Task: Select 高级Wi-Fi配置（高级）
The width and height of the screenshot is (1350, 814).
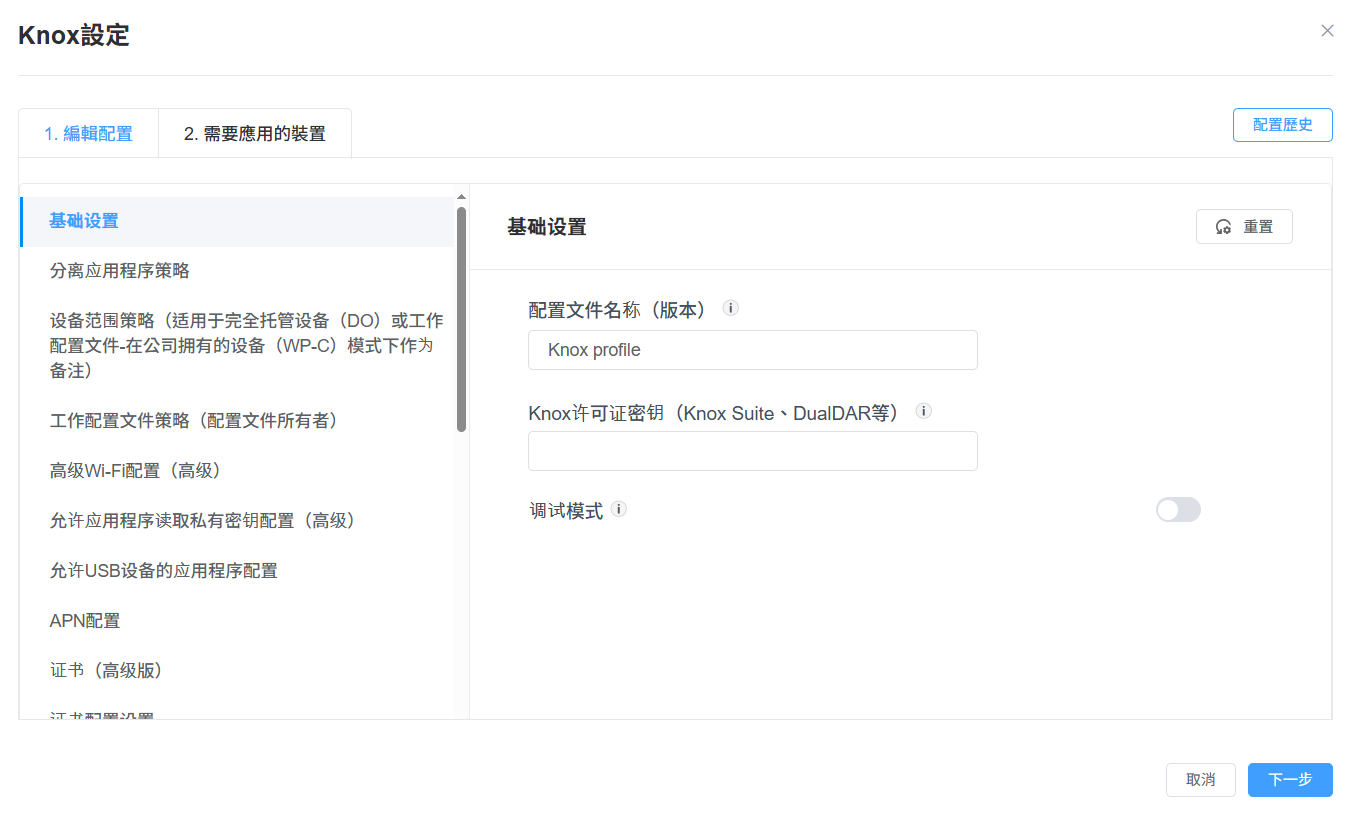Action: 237,471
